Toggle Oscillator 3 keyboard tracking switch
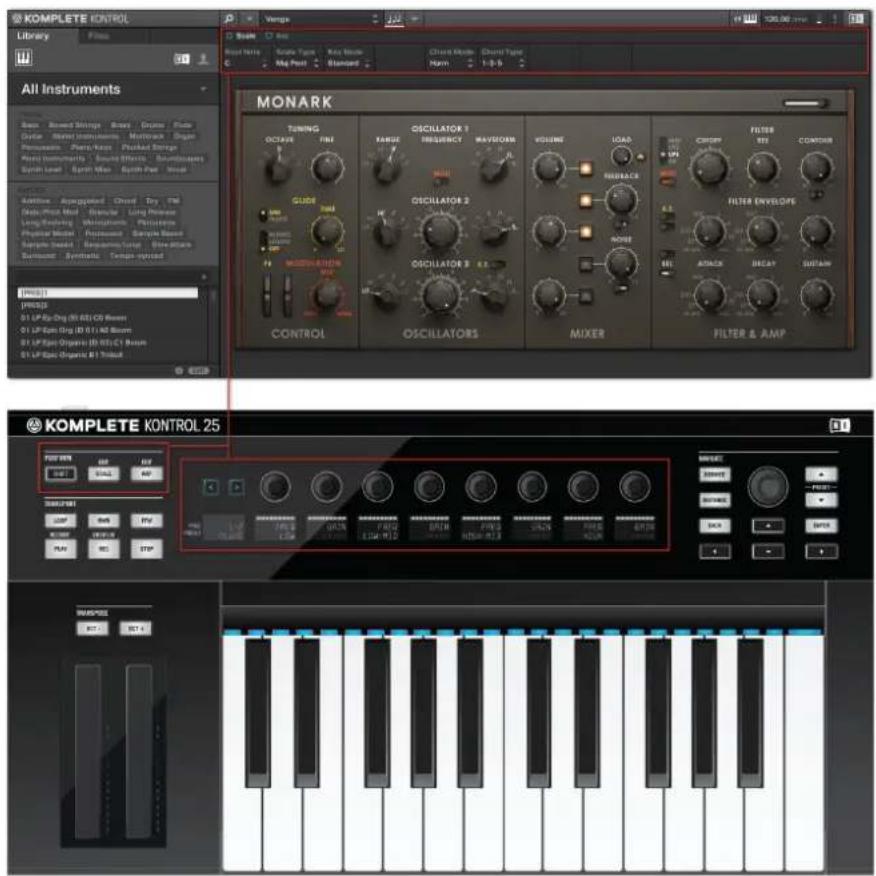The image size is (876, 876). click(x=497, y=264)
